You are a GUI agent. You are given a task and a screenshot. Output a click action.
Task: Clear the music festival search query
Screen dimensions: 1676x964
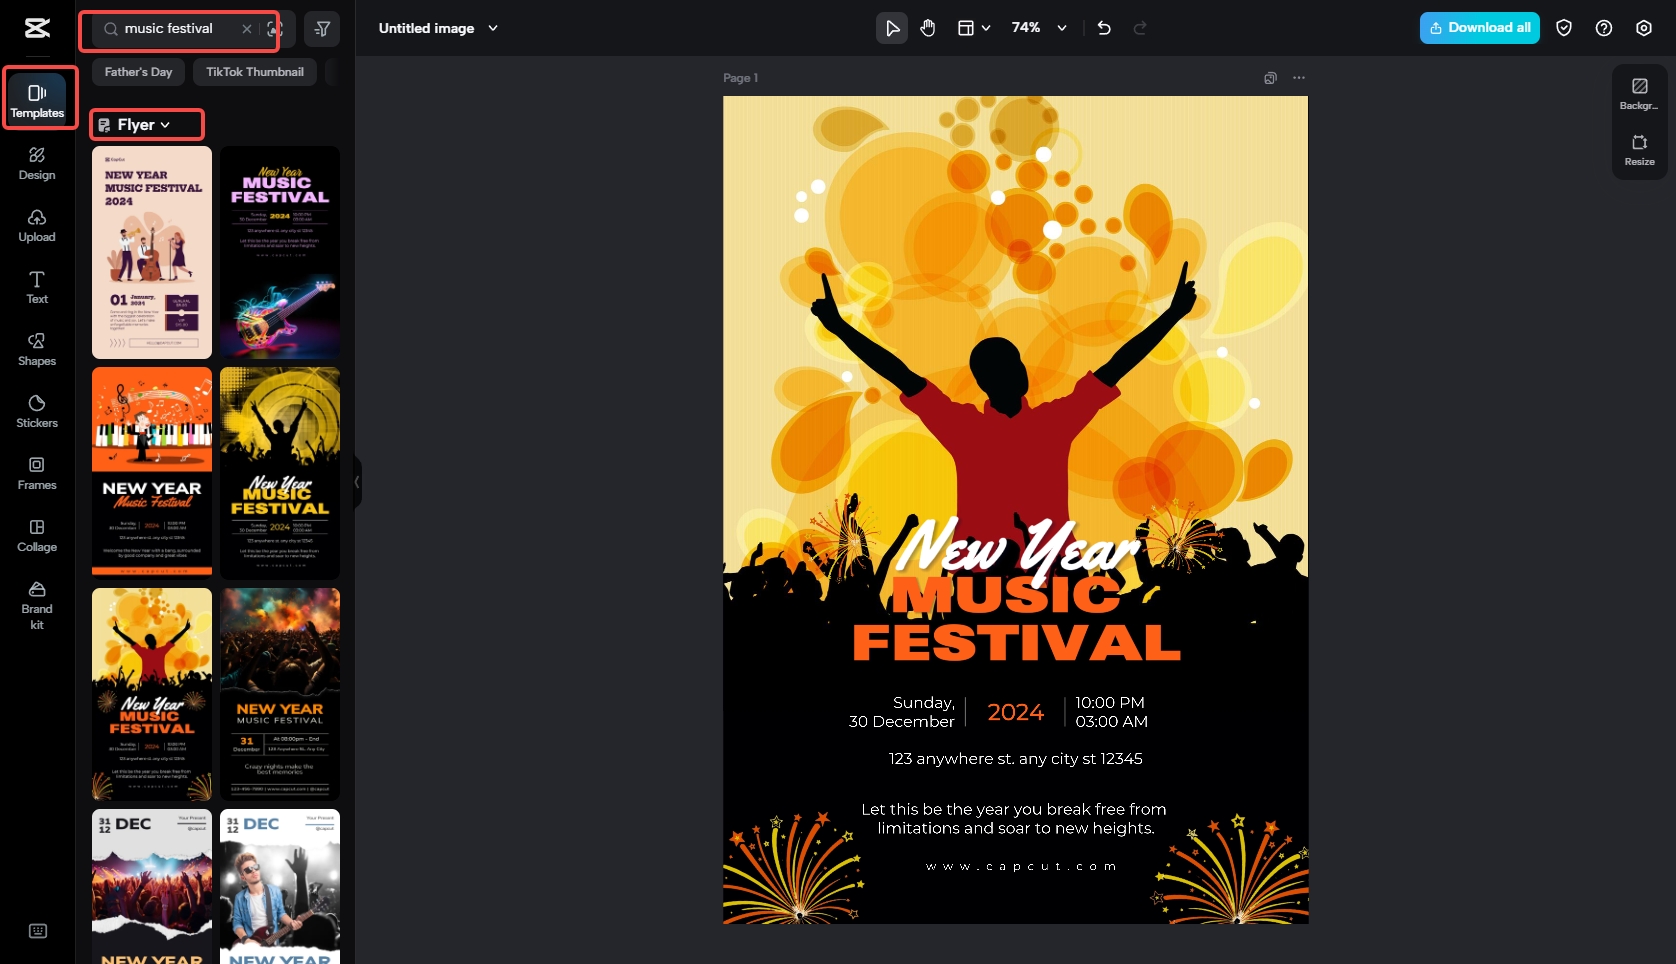pos(246,29)
